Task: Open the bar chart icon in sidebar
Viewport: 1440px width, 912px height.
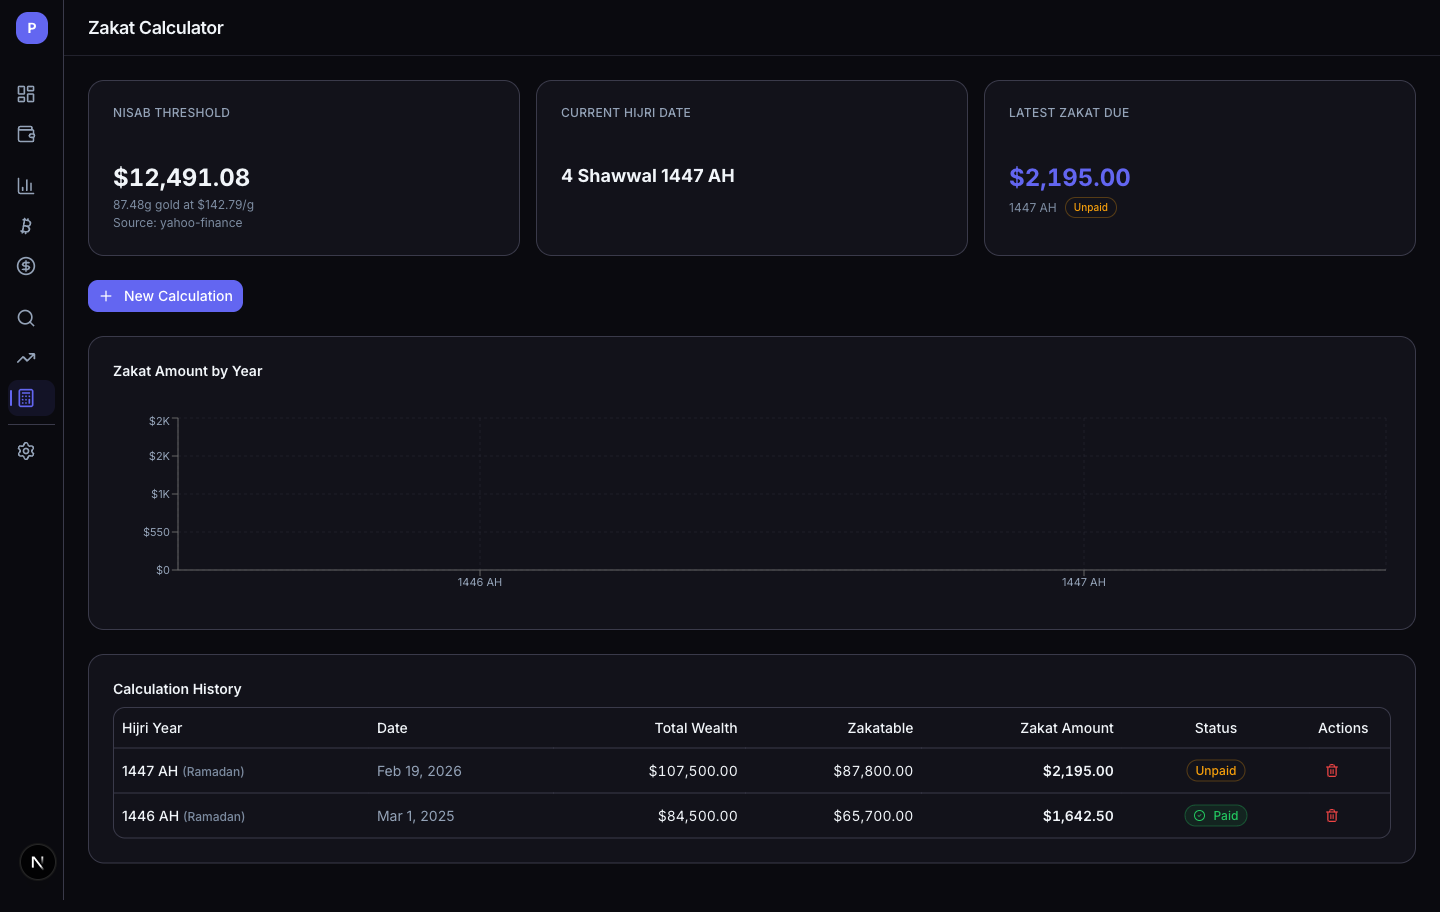Action: pos(26,186)
